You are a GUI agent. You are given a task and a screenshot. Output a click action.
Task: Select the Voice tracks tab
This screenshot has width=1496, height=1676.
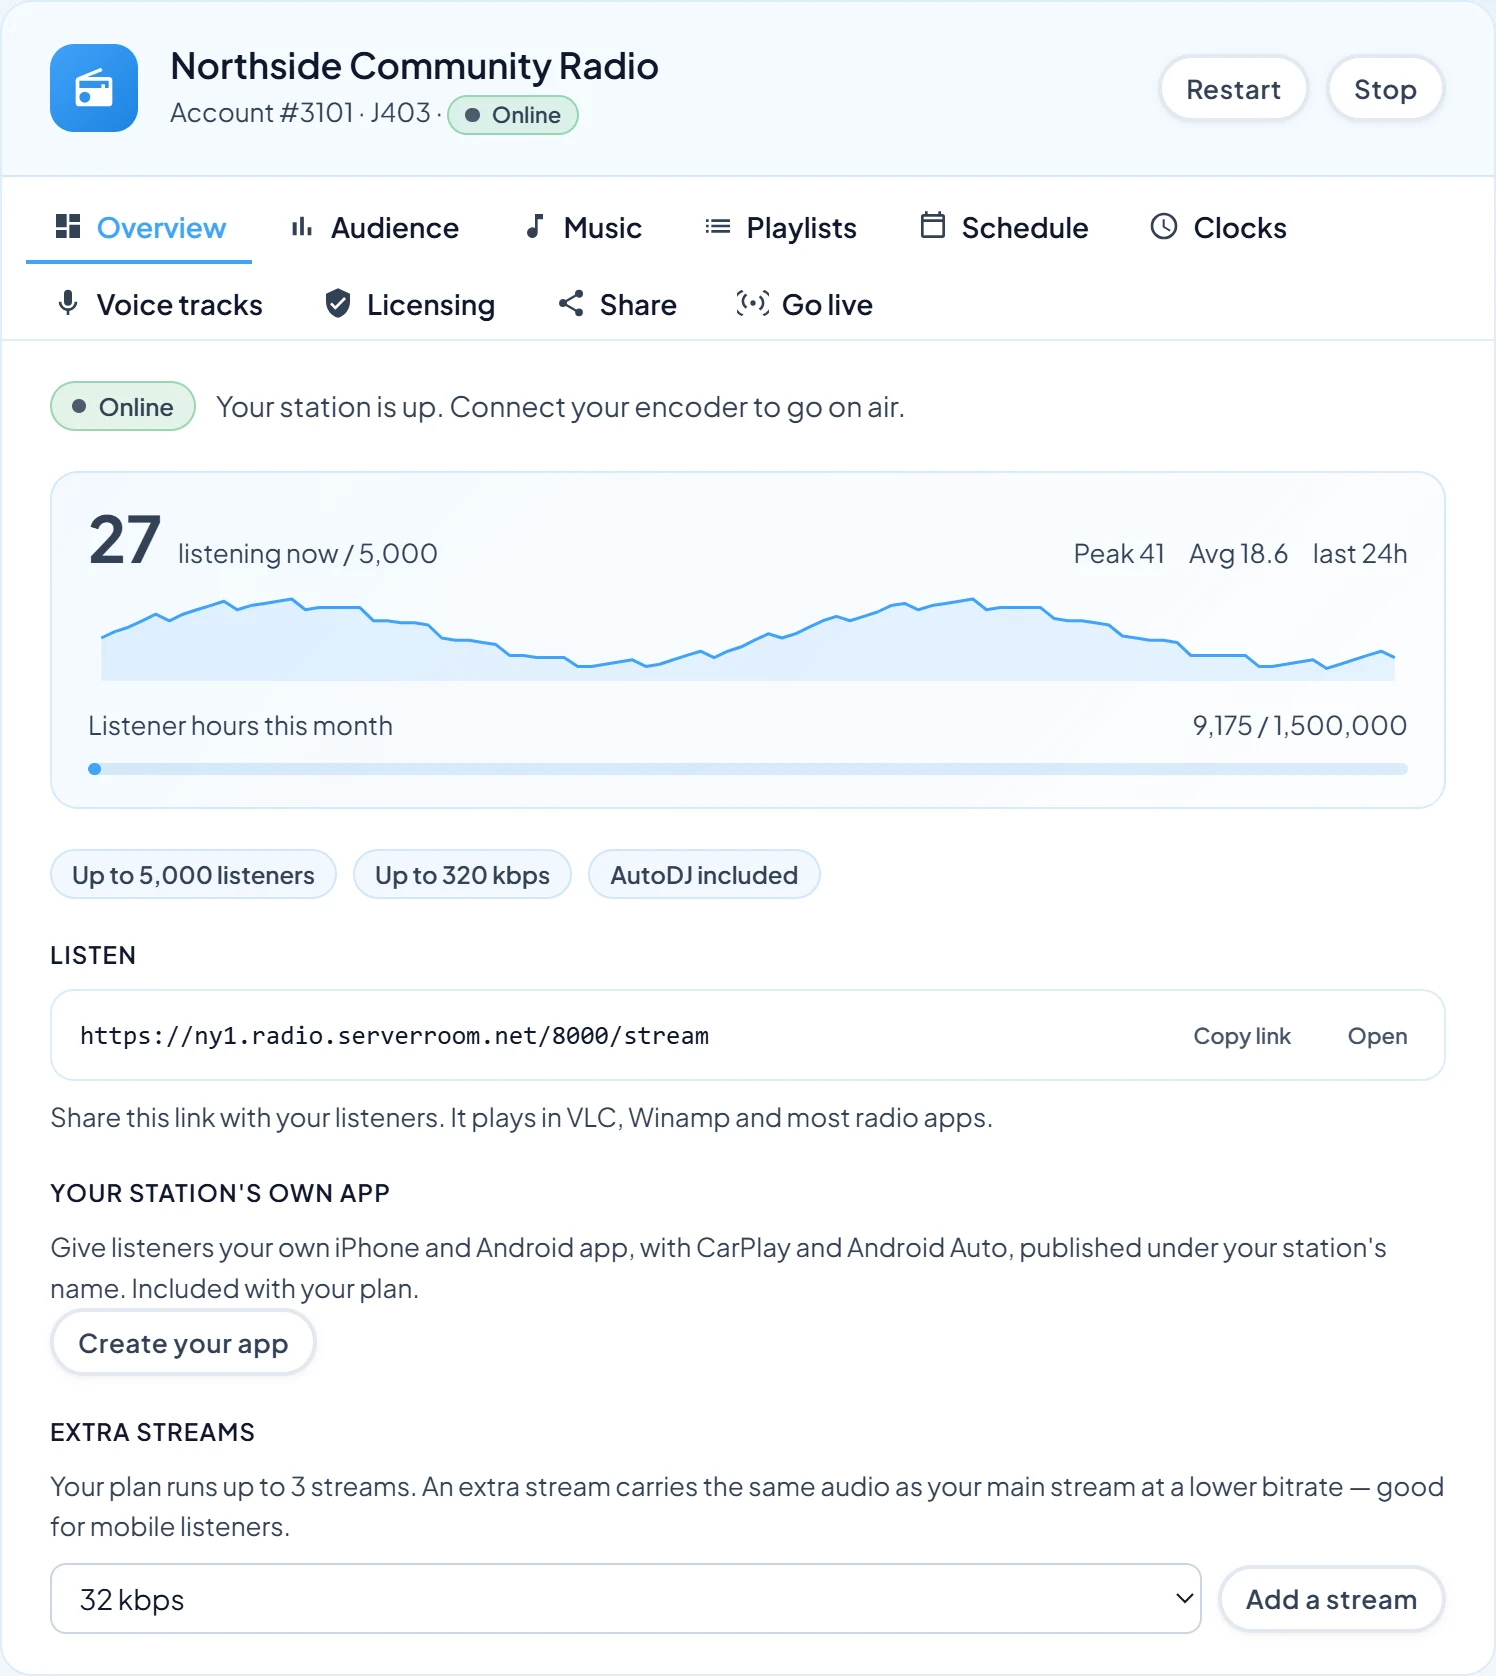coord(159,305)
